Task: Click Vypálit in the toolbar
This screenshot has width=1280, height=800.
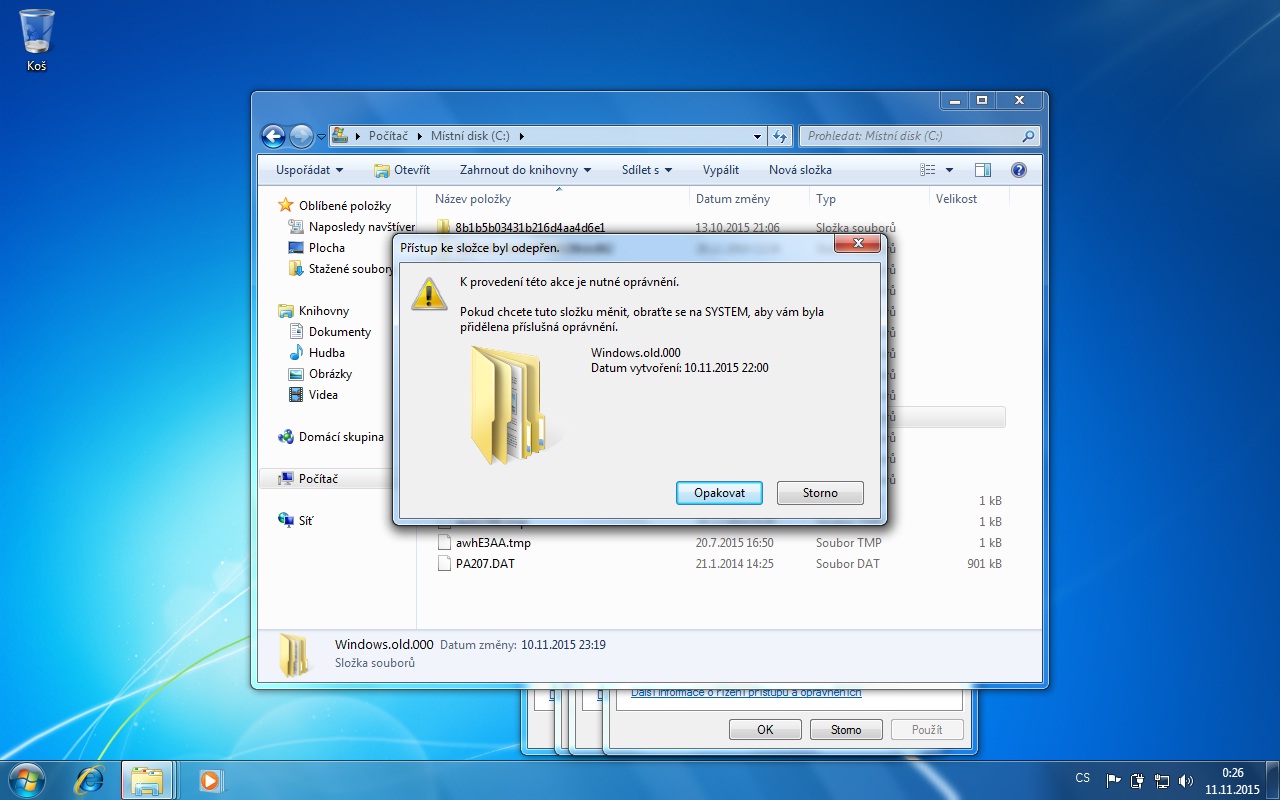Action: coord(721,170)
